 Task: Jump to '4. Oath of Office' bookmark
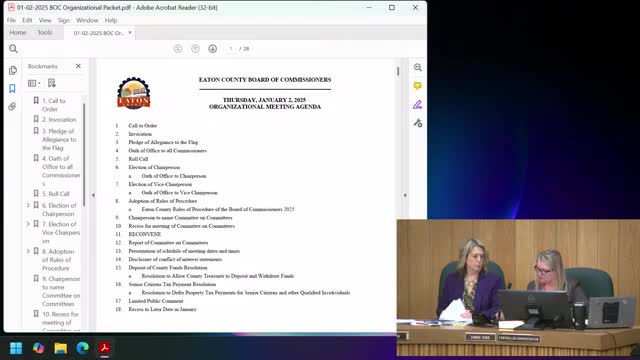tap(61, 171)
